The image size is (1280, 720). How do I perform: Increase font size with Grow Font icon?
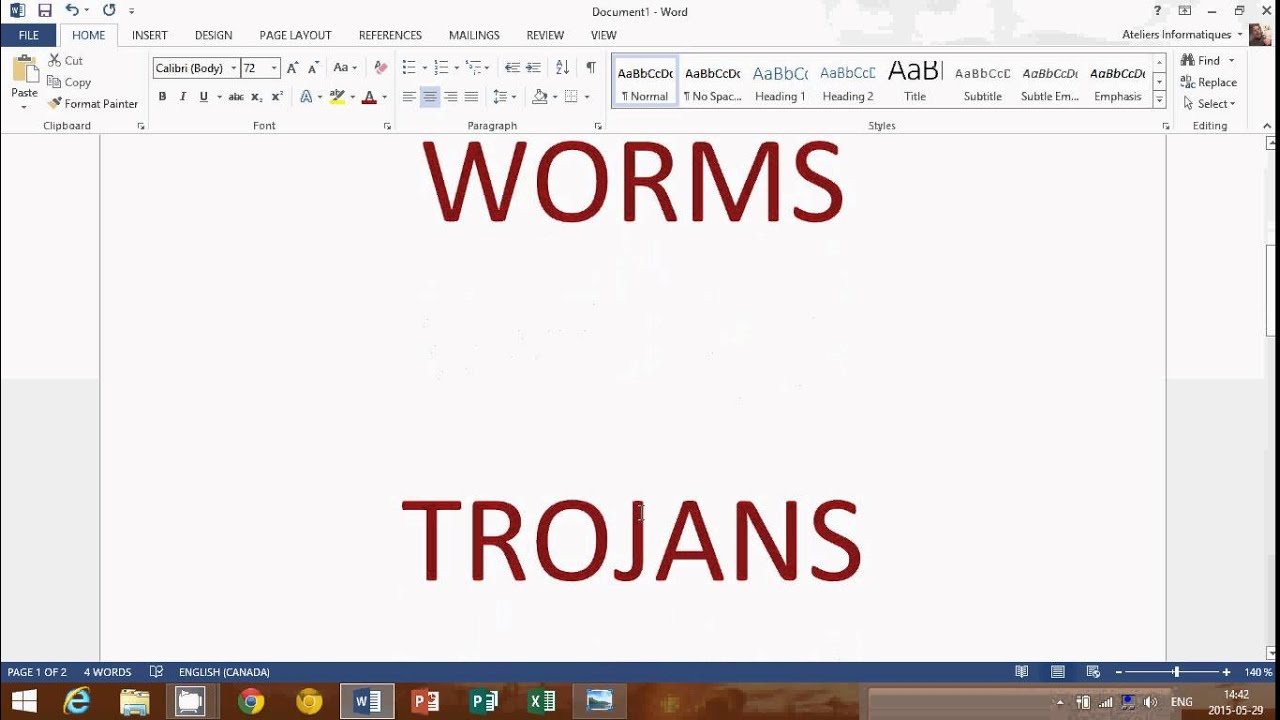tap(292, 68)
